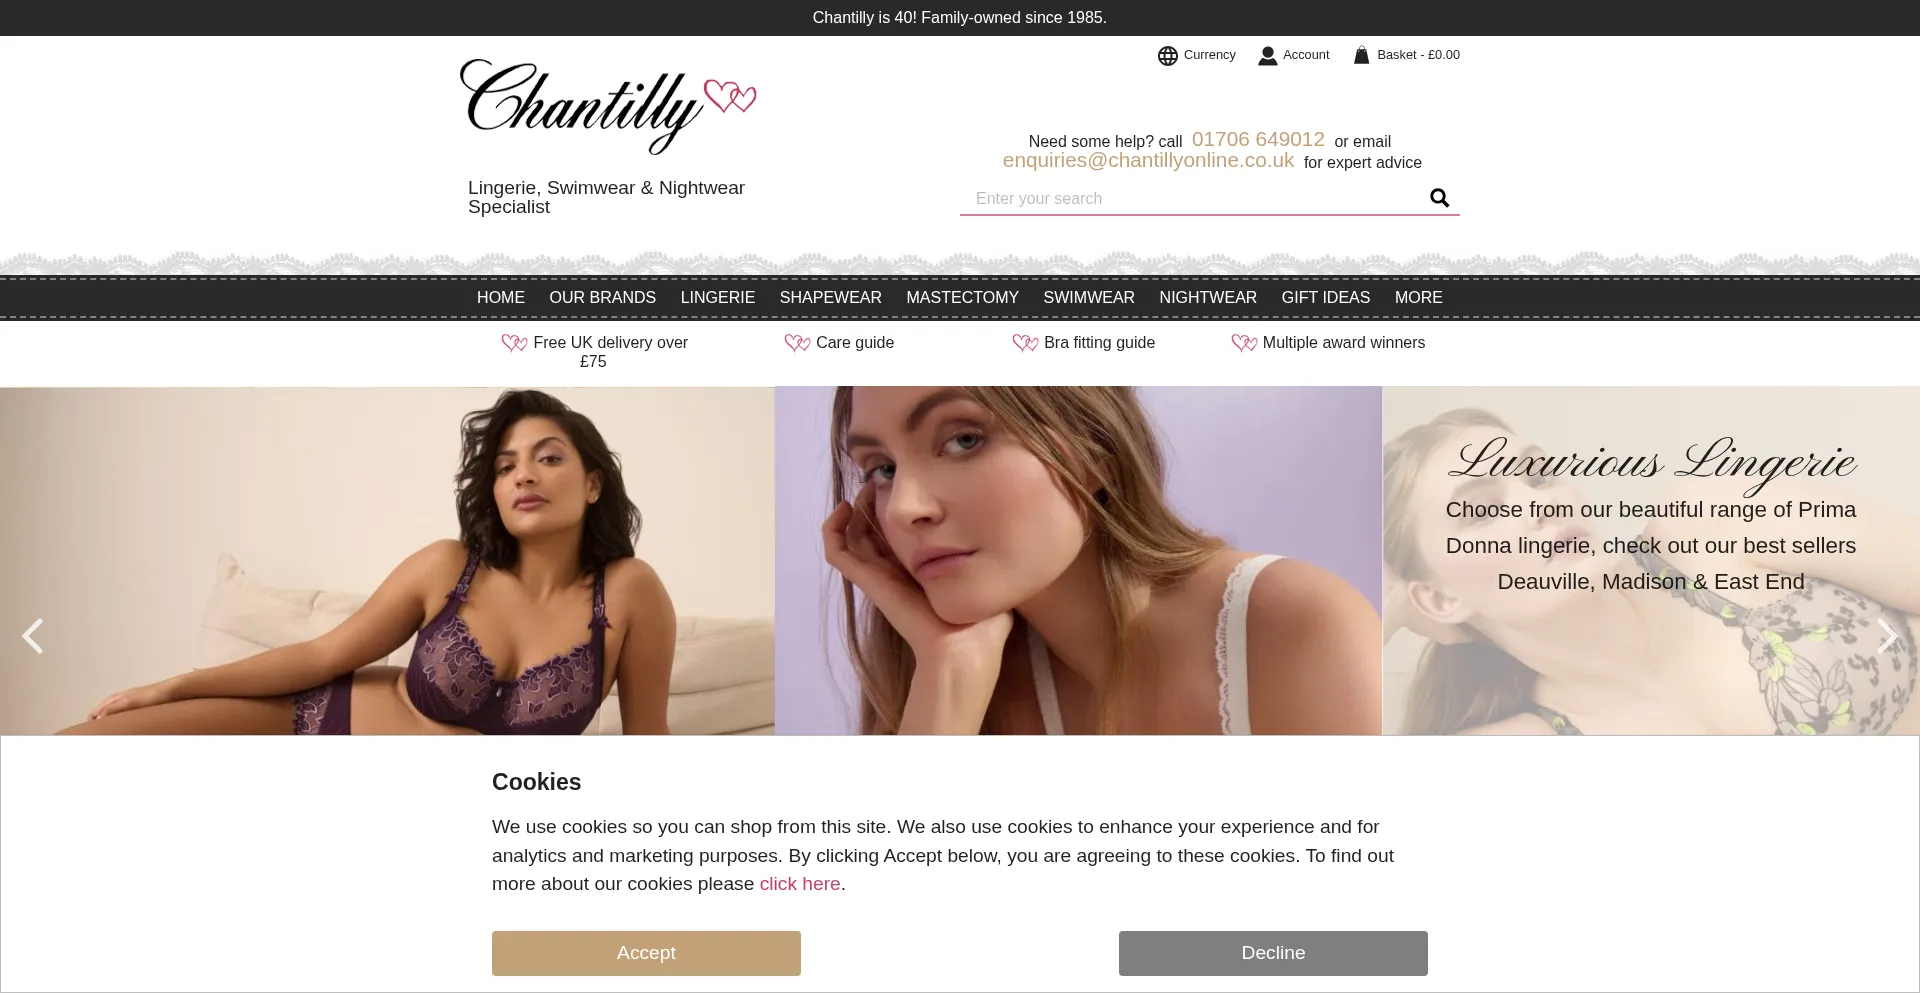Open the GIFT IDEAS menu
1920x993 pixels.
(1325, 298)
